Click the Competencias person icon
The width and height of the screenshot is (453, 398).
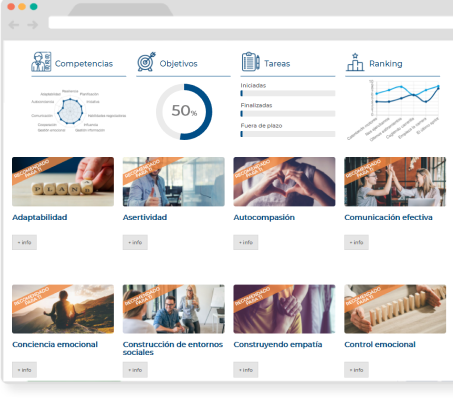[x=41, y=62]
